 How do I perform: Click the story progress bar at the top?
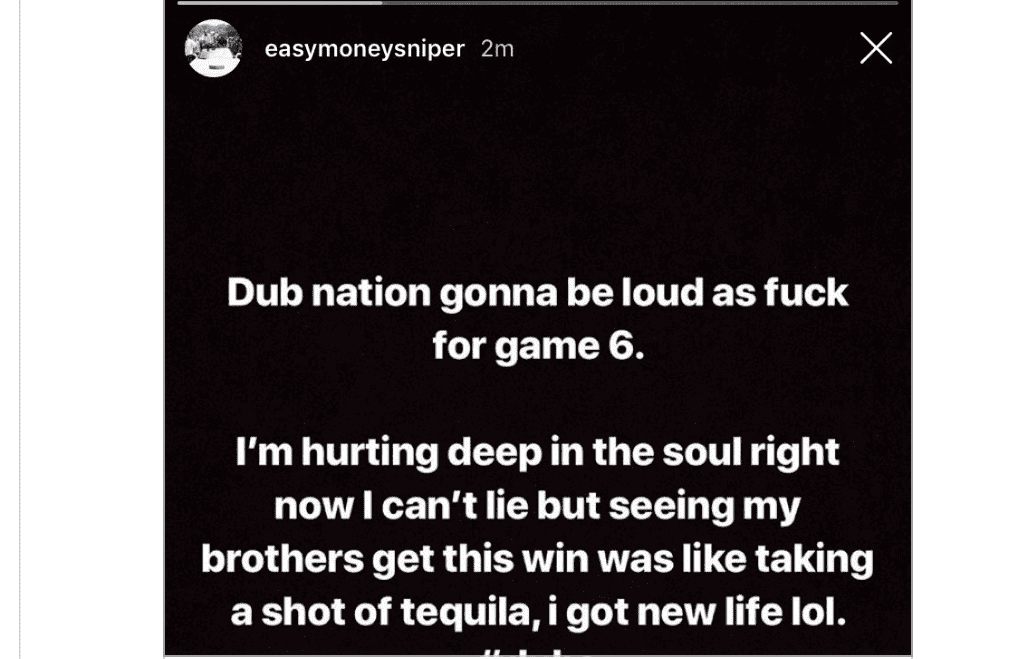pyautogui.click(x=540, y=5)
